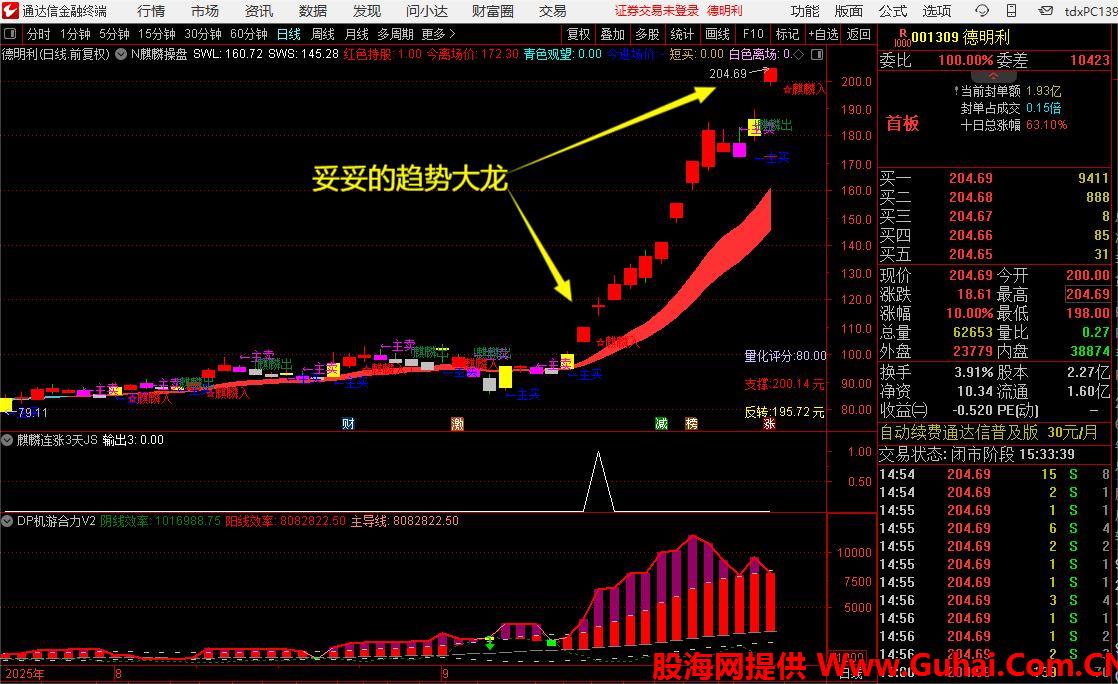Select the 周线 weekly chart tab
This screenshot has height=684, width=1118.
point(323,34)
